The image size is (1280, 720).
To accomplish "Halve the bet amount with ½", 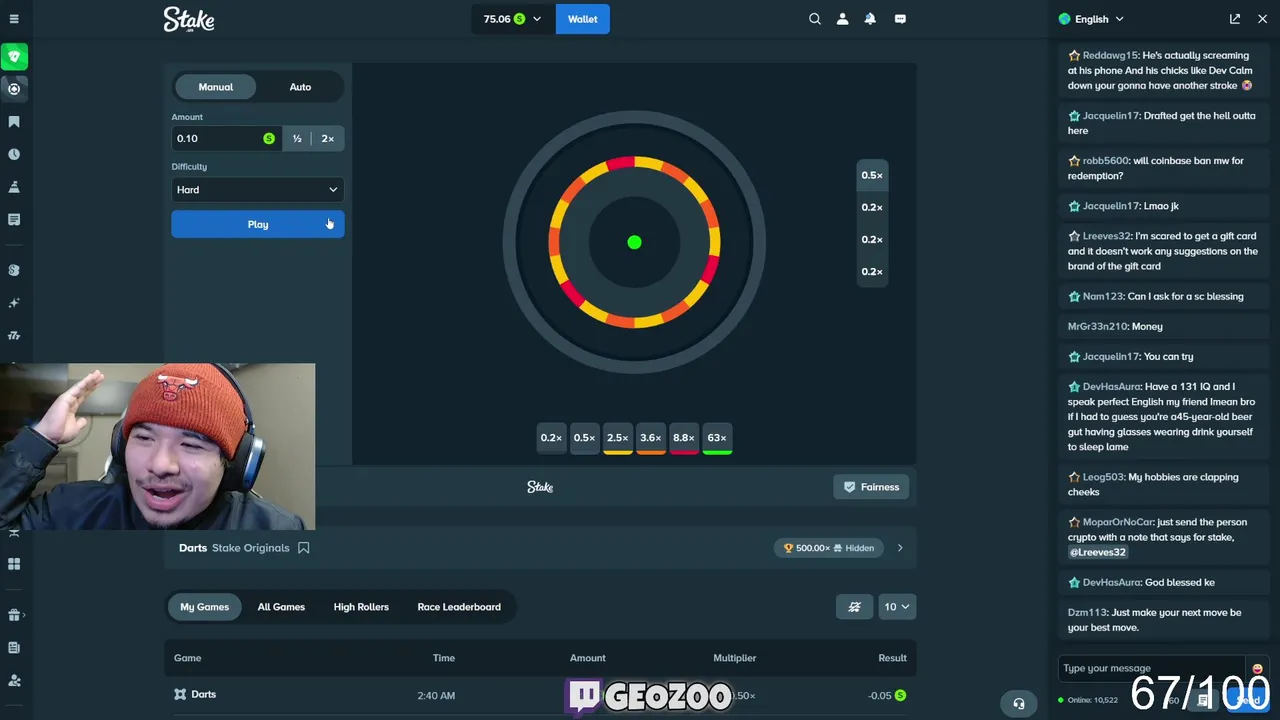I will point(297,139).
